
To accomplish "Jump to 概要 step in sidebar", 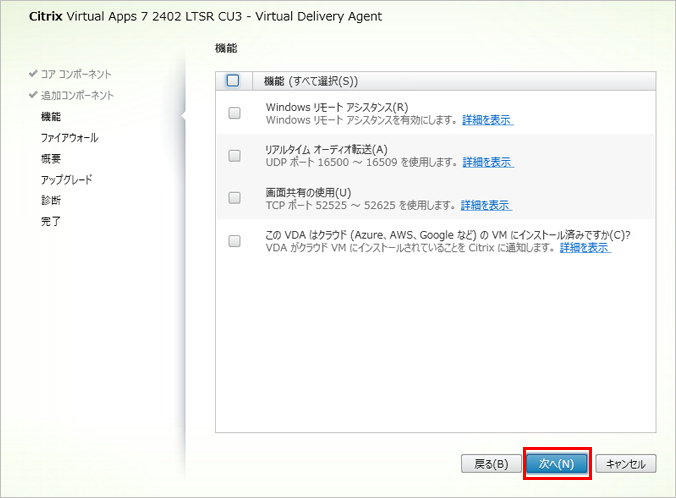I will pos(51,158).
